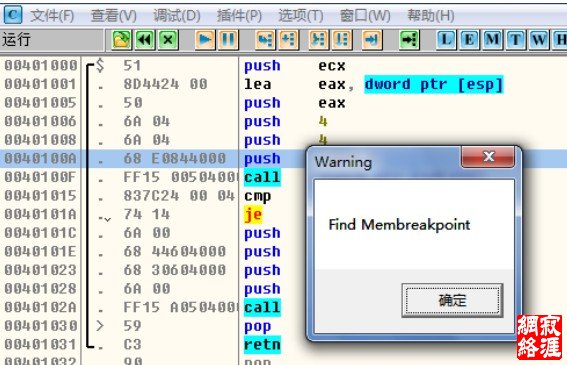Viewport: 567px width, 365px height.
Task: Click the open file toolbar icon
Action: click(122, 39)
